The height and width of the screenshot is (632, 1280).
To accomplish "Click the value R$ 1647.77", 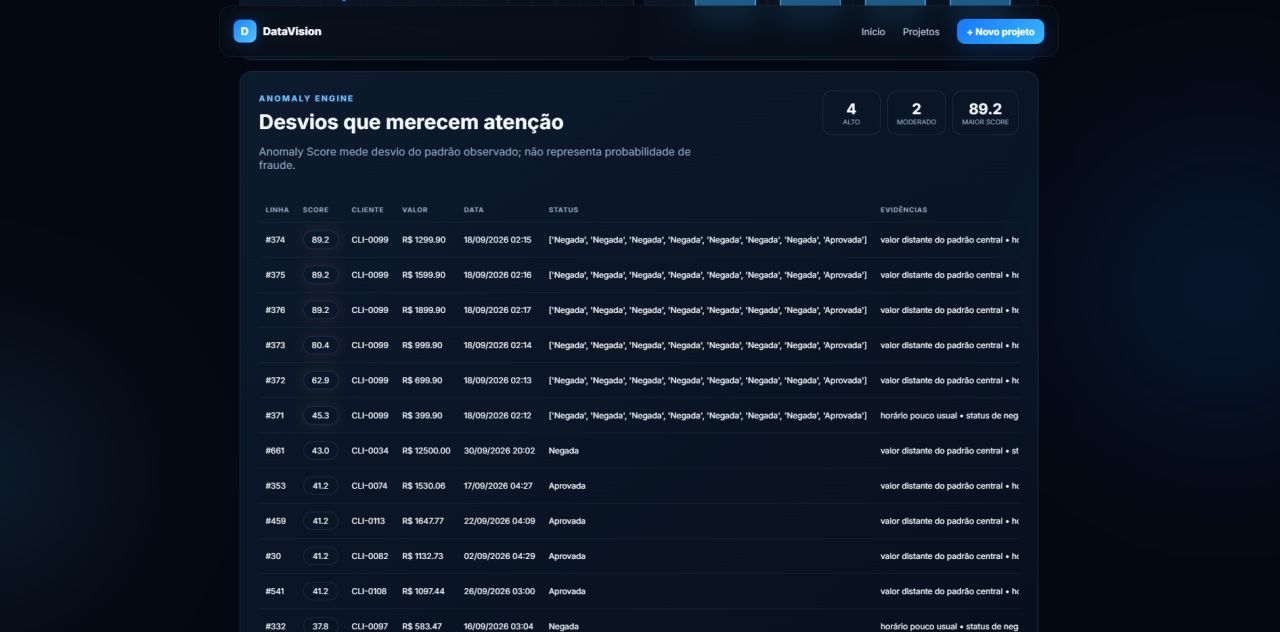I will pos(423,521).
